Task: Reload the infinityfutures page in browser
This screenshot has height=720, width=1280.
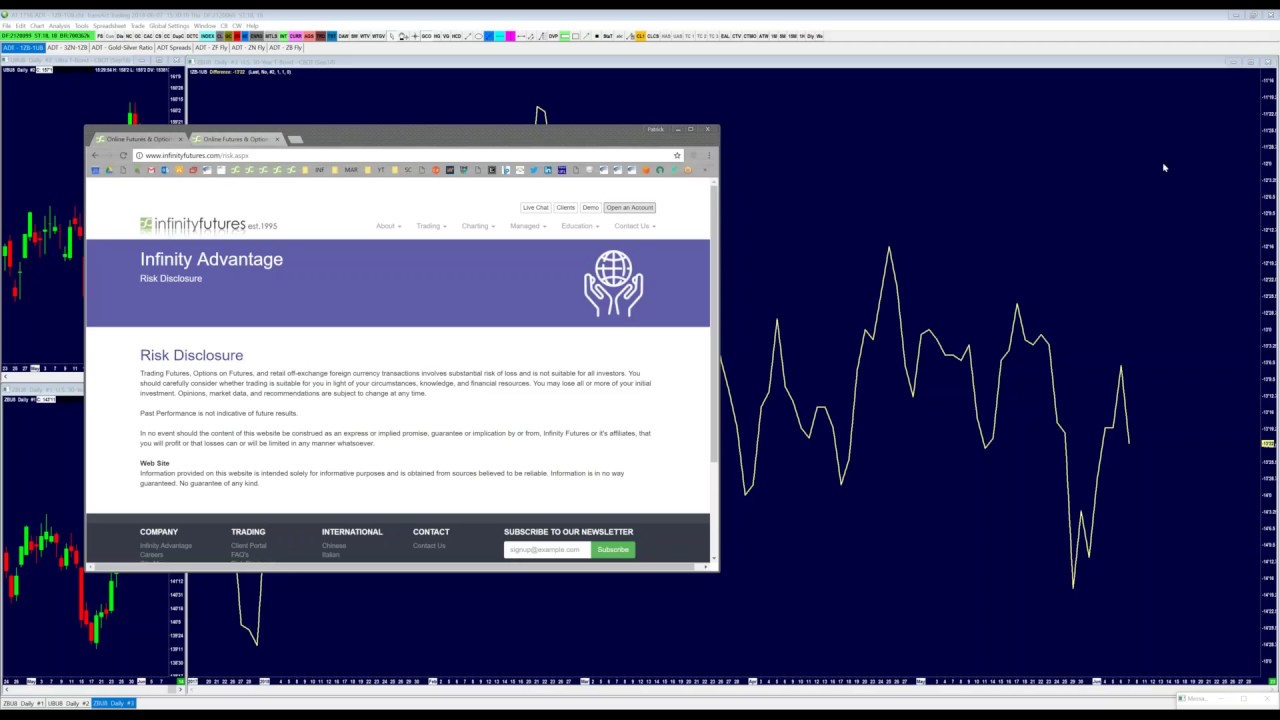Action: [123, 155]
